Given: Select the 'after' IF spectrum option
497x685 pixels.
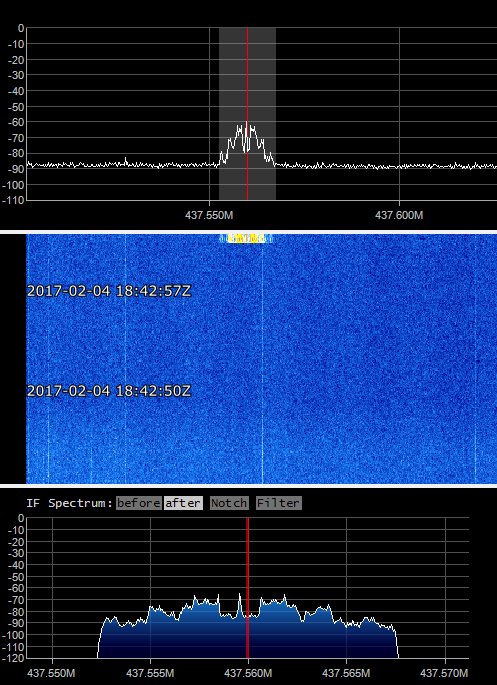Looking at the screenshot, I should coord(183,503).
